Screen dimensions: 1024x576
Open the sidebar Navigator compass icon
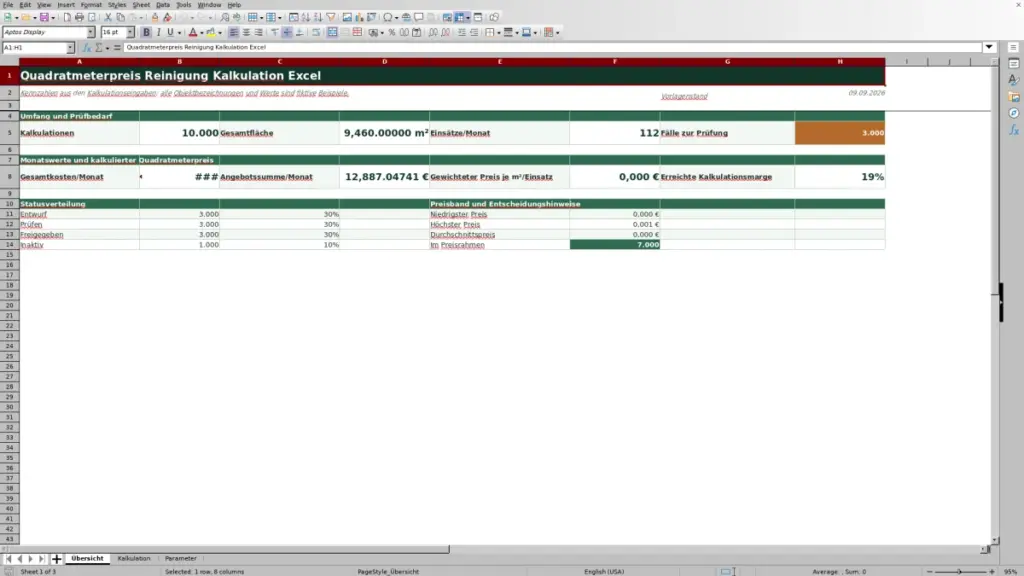point(1014,114)
